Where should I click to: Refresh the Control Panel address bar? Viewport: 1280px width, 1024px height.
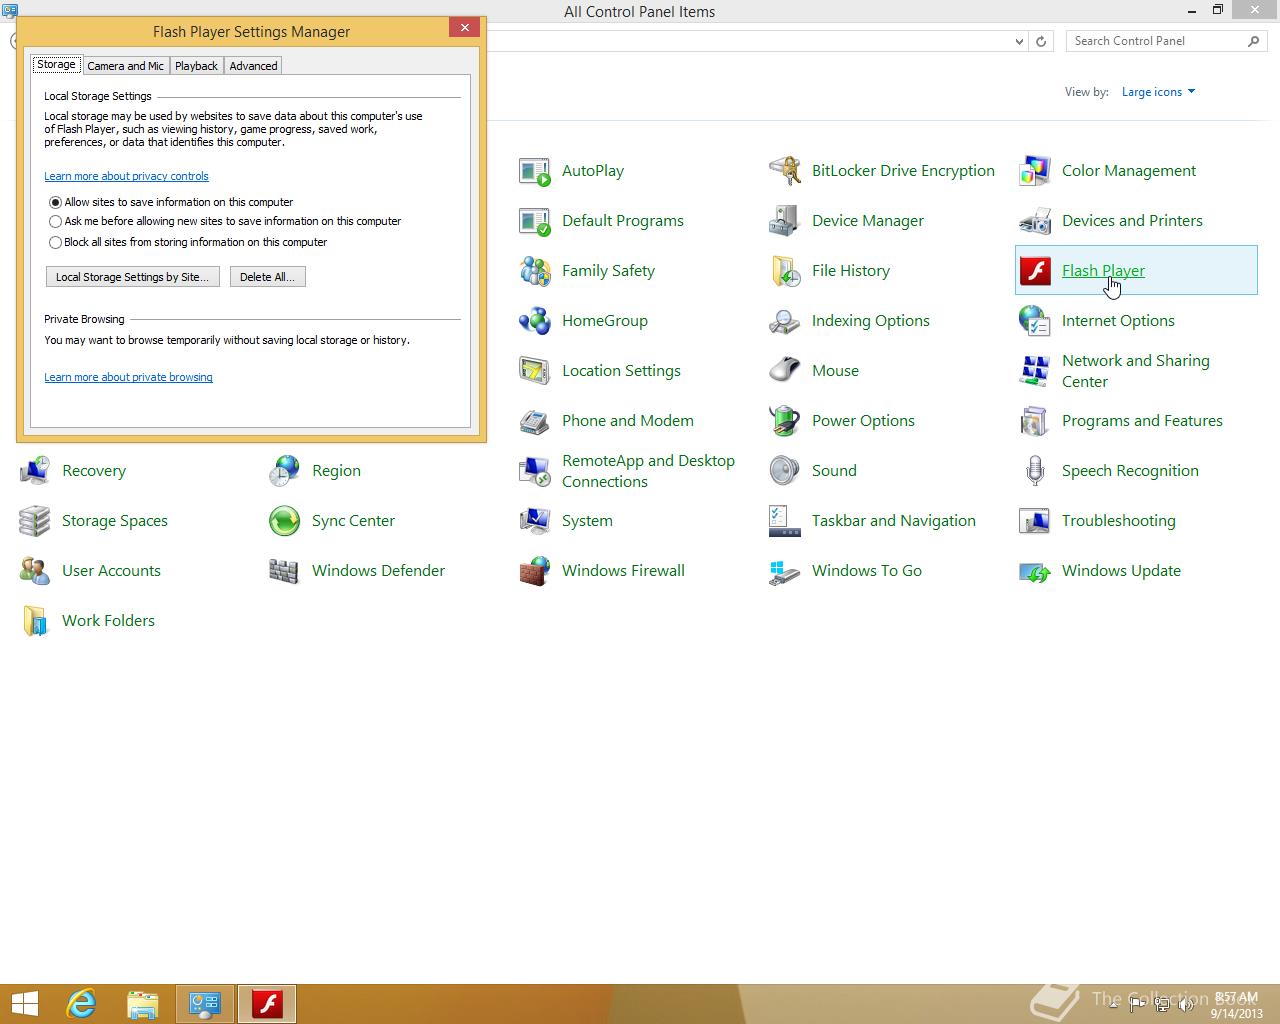tap(1041, 41)
